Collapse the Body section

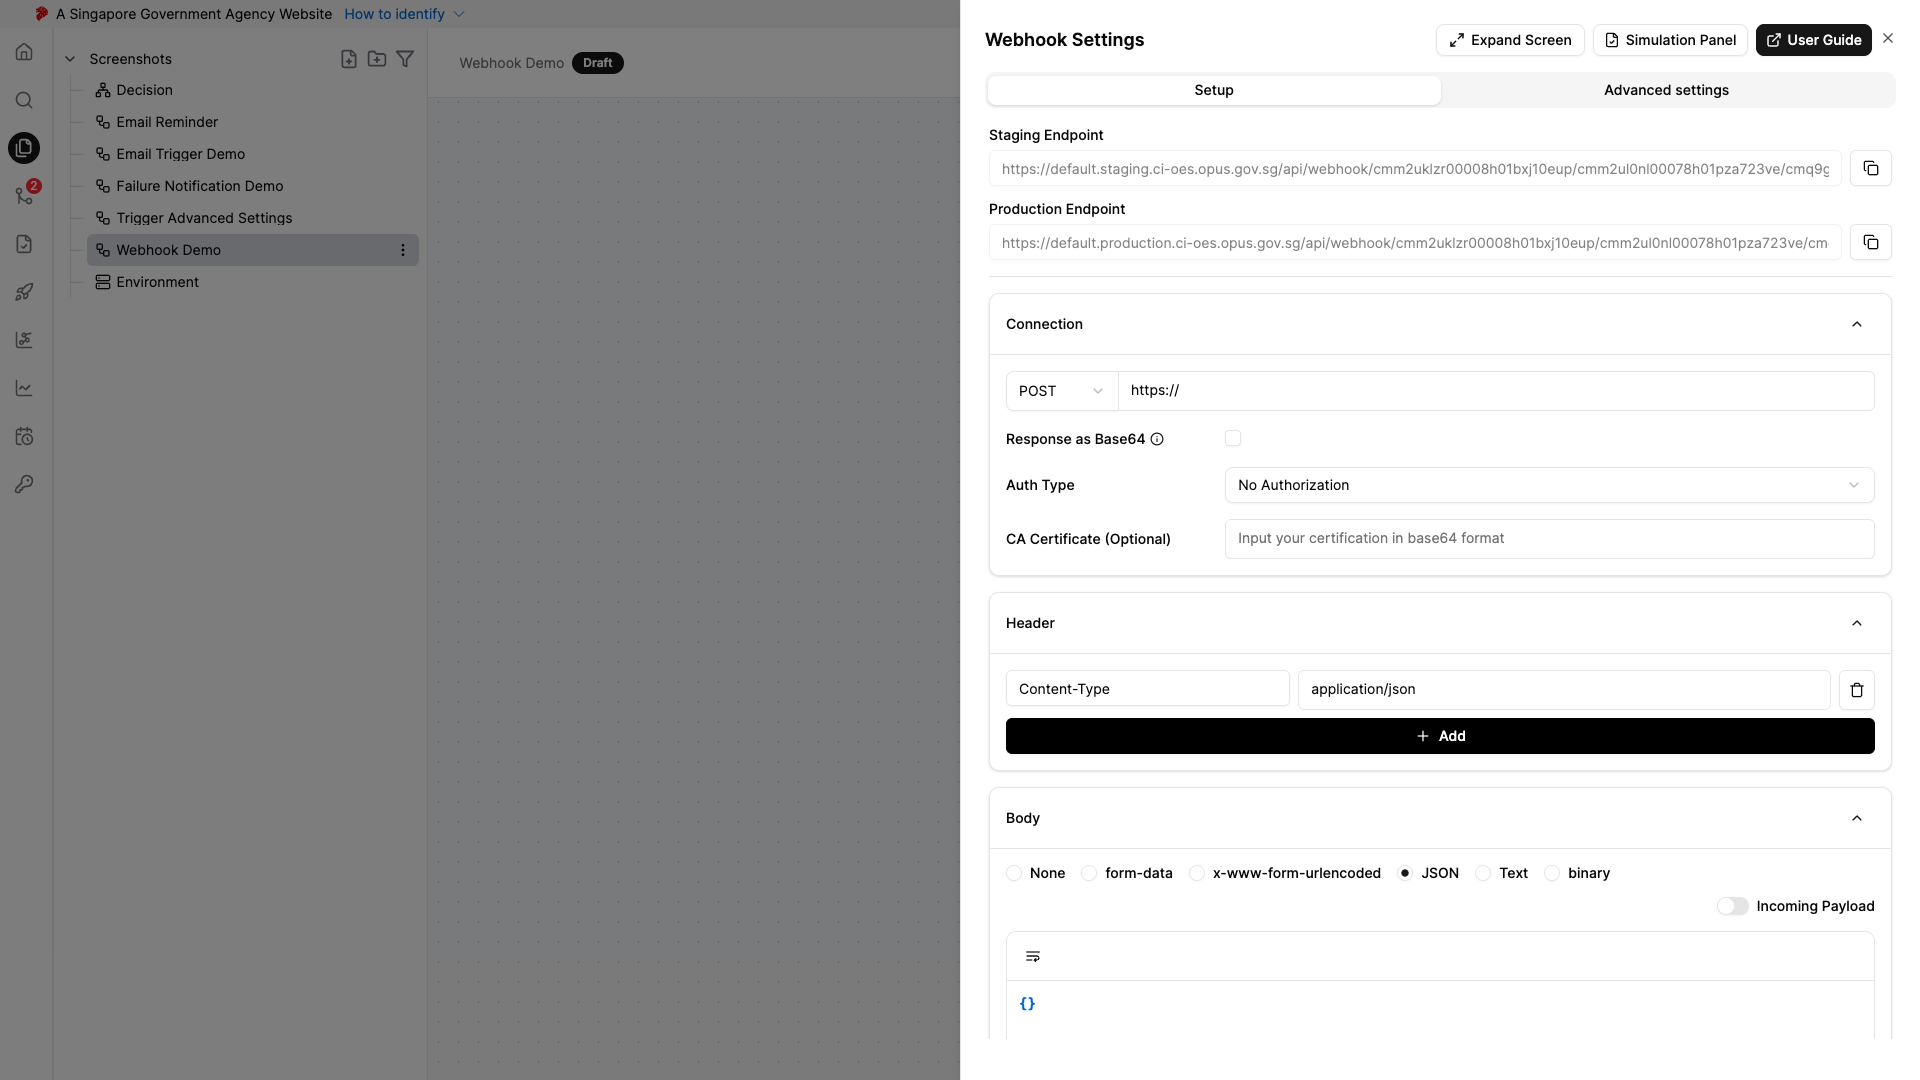pos(1857,818)
